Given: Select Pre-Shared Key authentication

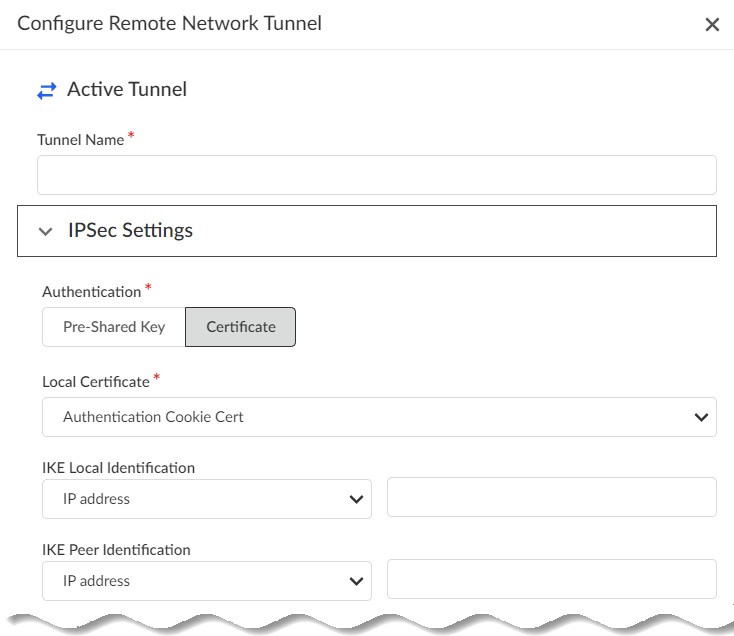Looking at the screenshot, I should click(114, 327).
